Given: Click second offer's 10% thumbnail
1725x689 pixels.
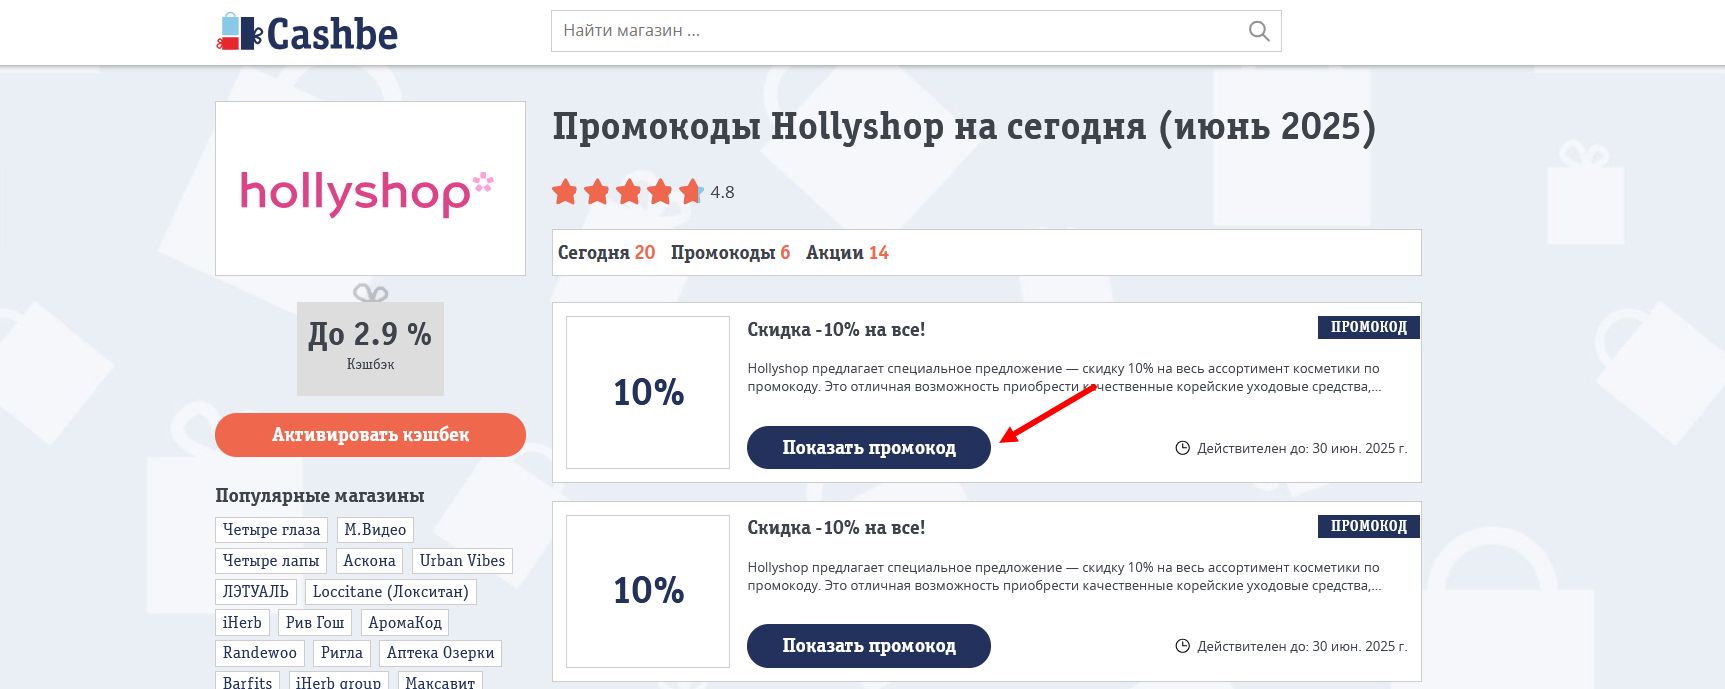Looking at the screenshot, I should [x=648, y=591].
